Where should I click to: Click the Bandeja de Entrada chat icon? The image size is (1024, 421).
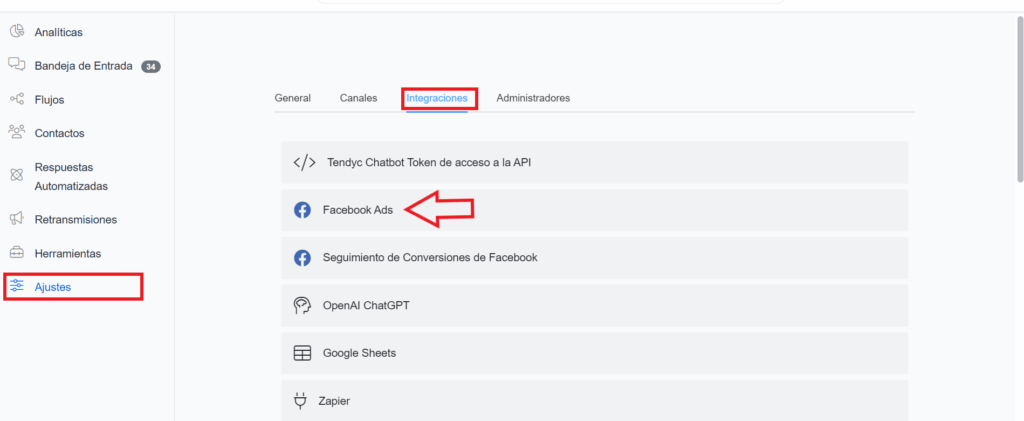(16, 66)
